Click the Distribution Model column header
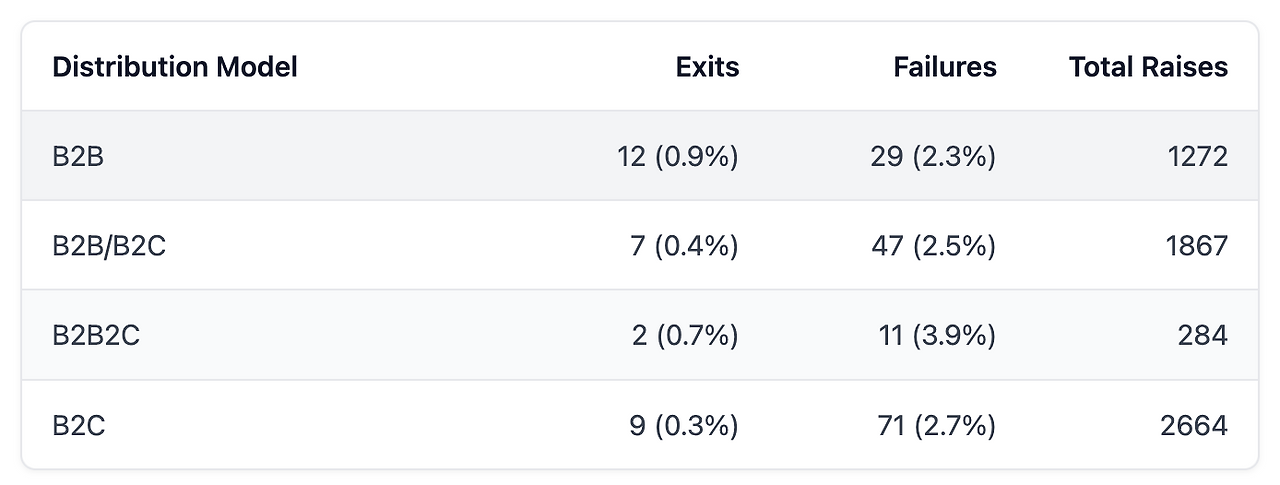 tap(175, 67)
